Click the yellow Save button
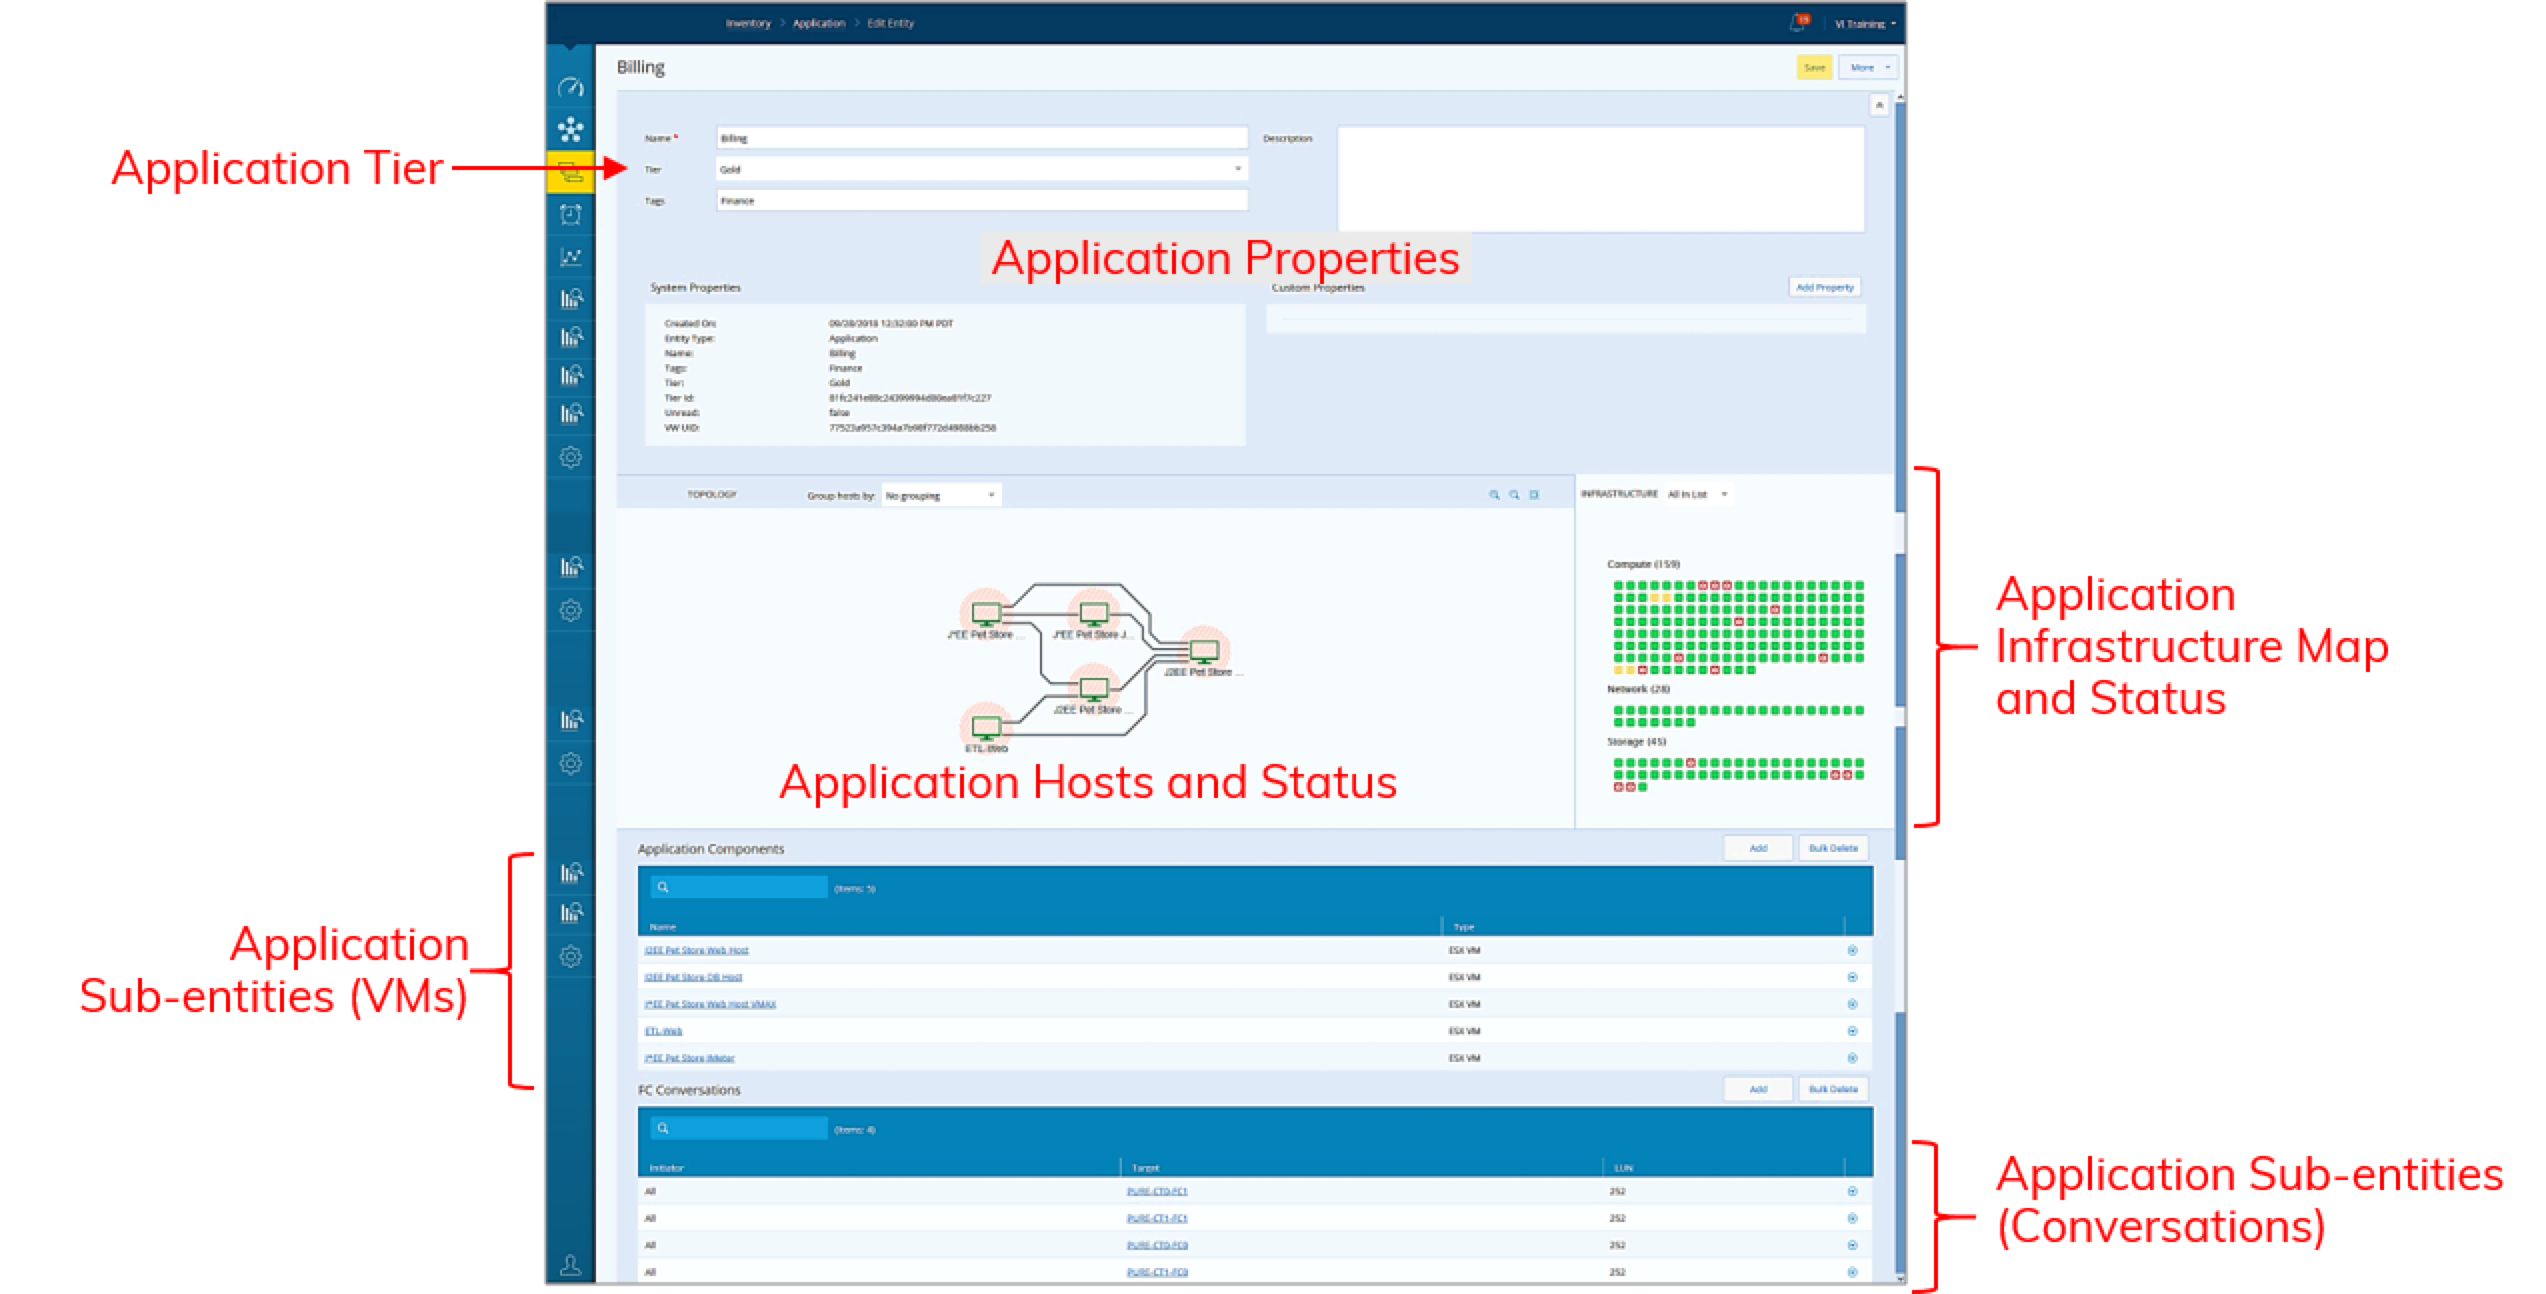Image resolution: width=2546 pixels, height=1294 pixels. point(1814,68)
